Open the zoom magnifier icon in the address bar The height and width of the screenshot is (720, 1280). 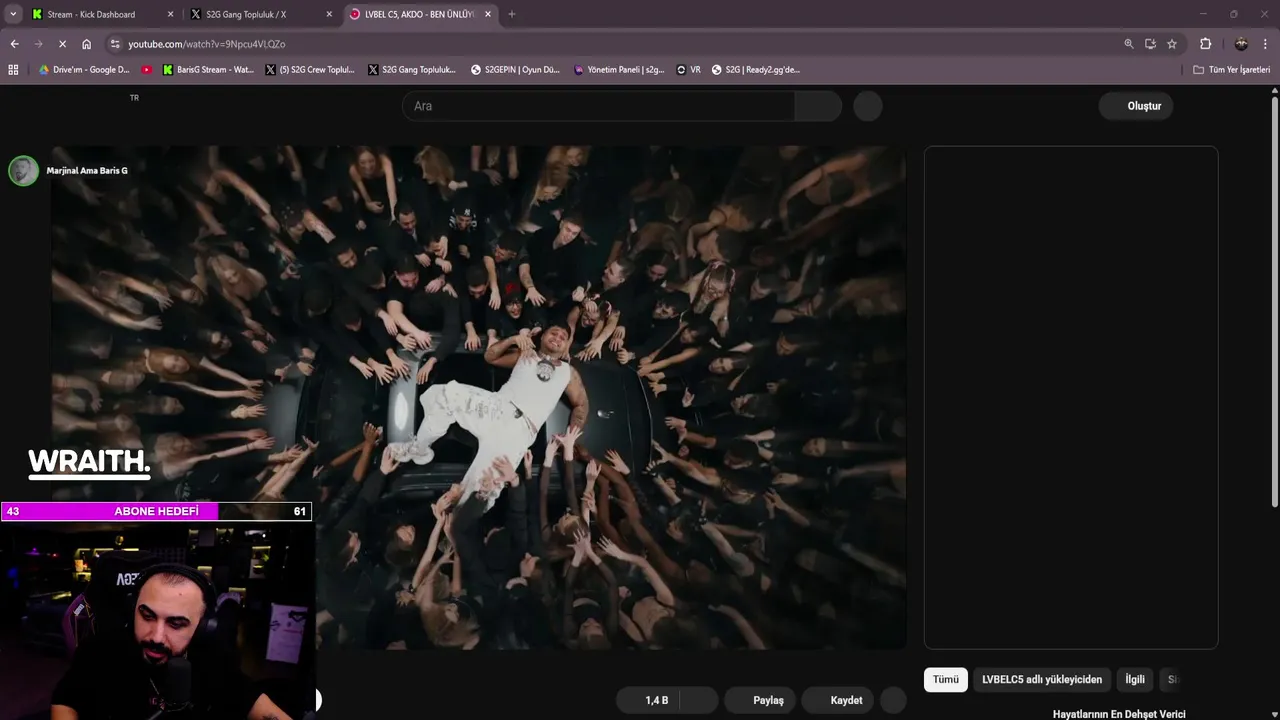(x=1129, y=44)
